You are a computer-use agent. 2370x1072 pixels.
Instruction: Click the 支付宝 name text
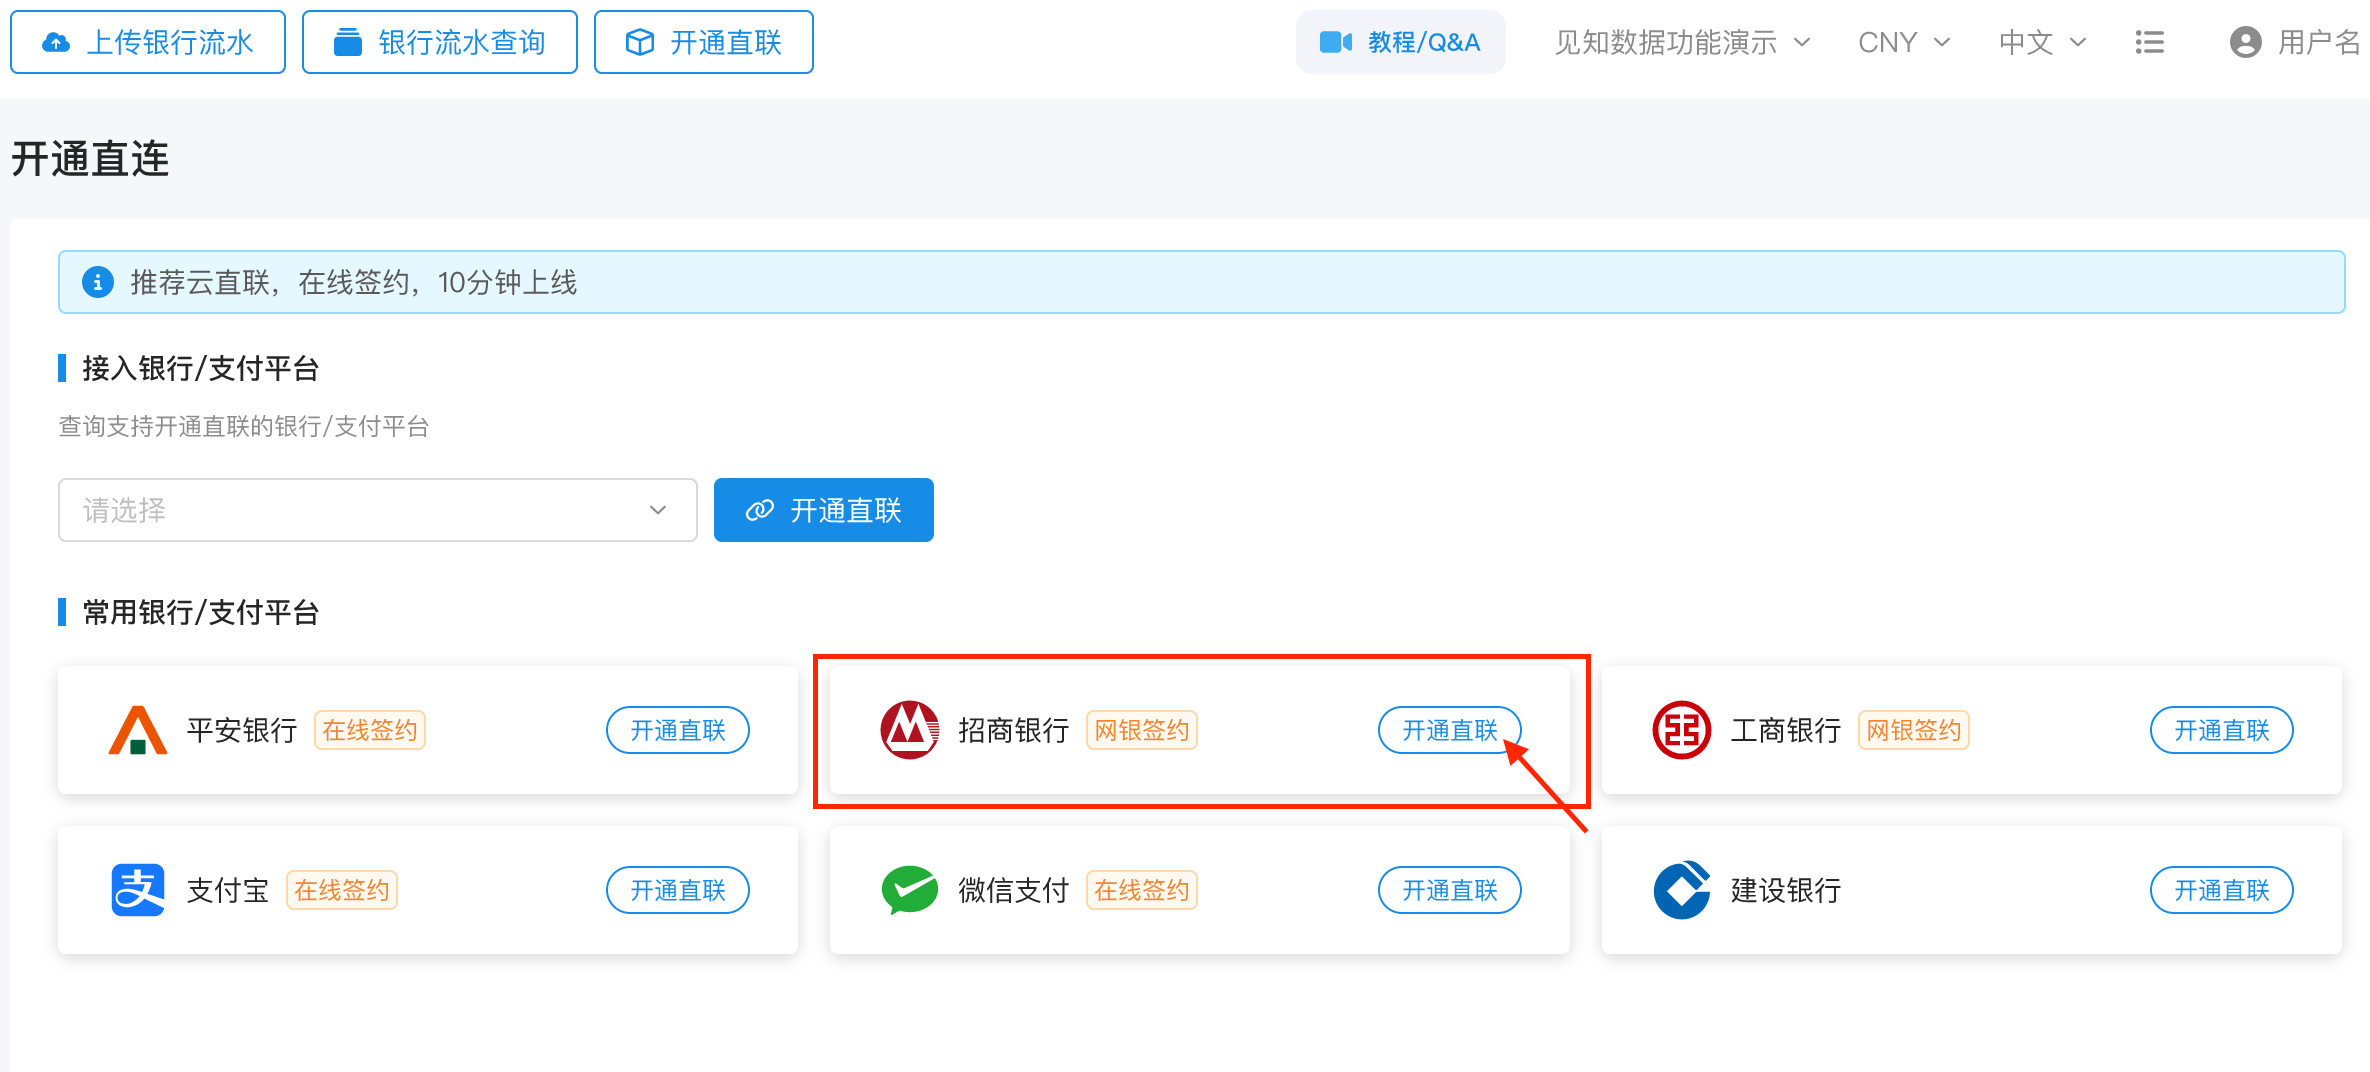tap(228, 890)
